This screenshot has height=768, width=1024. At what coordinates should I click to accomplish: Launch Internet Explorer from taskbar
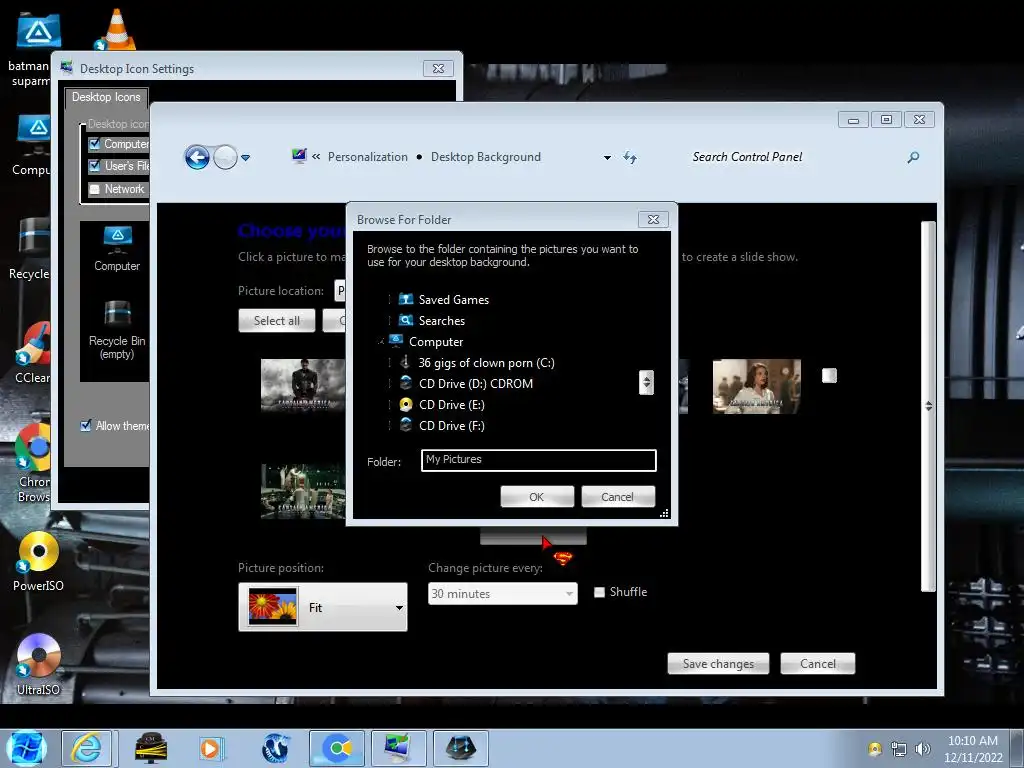coord(87,748)
